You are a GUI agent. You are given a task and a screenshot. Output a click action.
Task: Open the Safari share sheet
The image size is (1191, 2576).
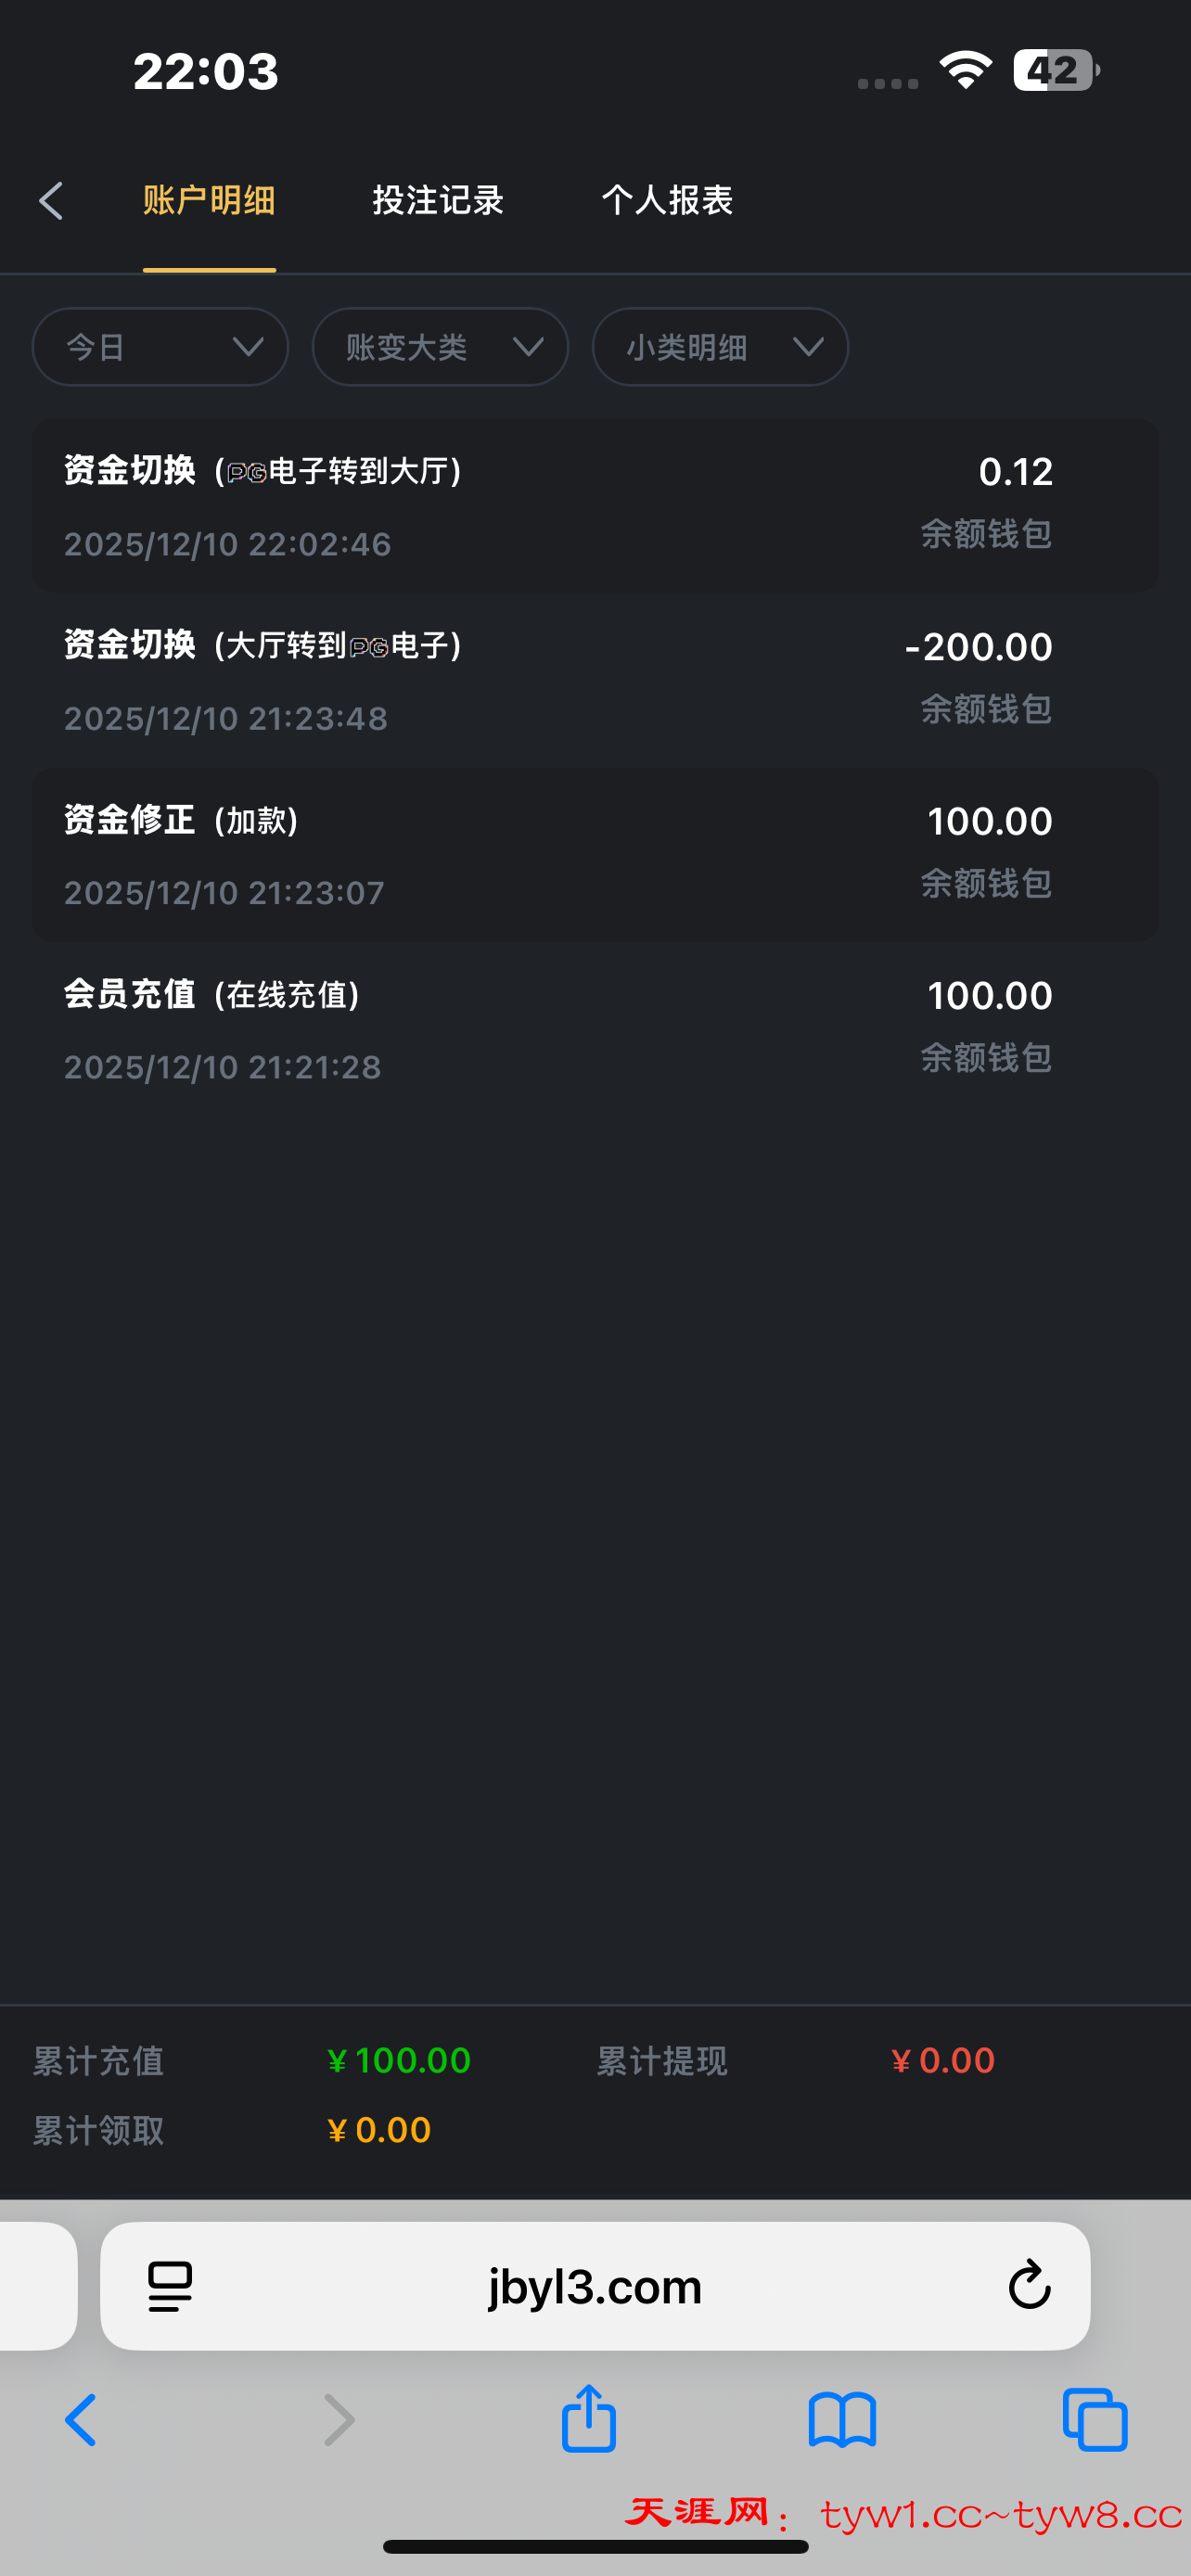(589, 2418)
